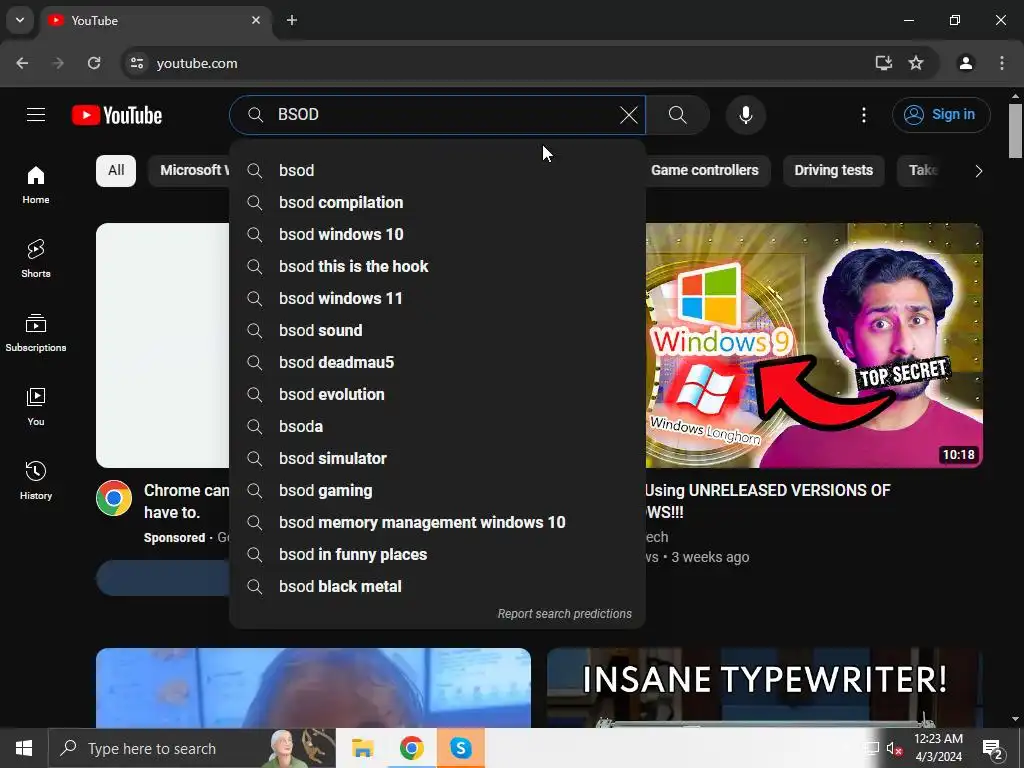Viewport: 1024px width, 768px height.
Task: Bookmark this page with star icon
Action: [916, 63]
